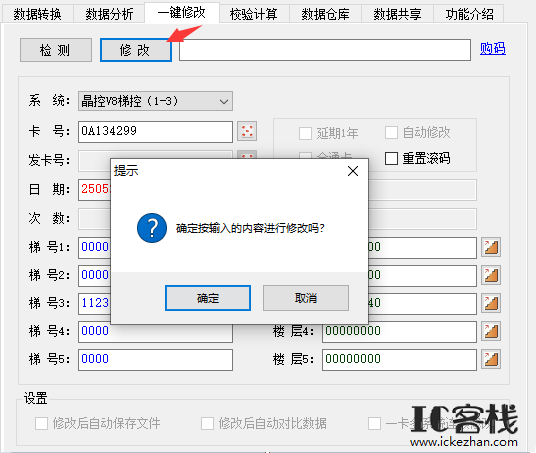
Task: Click the blue question mark dialog icon
Action: point(152,228)
